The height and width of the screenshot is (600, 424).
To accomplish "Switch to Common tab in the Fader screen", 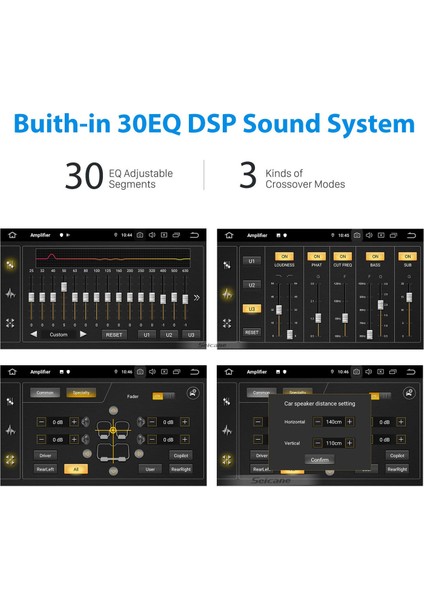I will click(45, 393).
